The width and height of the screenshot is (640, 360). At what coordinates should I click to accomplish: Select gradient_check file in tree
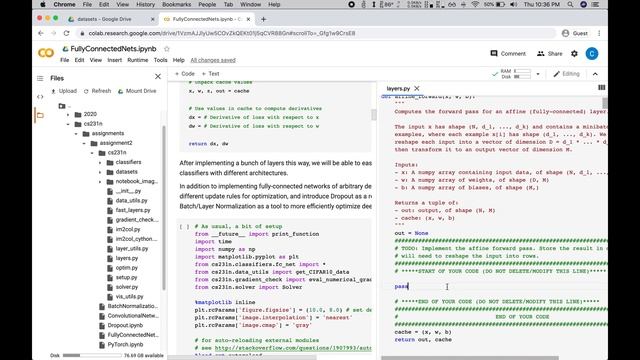[x=136, y=220]
